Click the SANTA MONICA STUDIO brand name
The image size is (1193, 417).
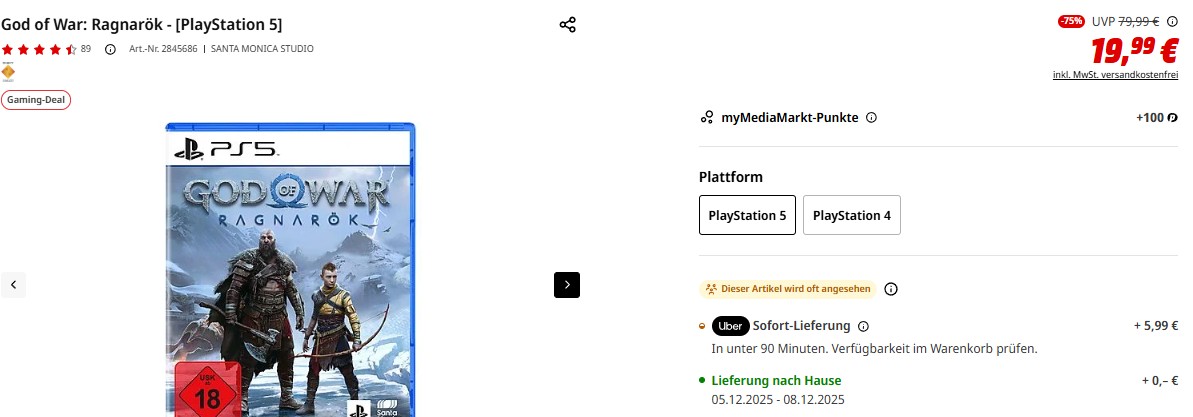(x=262, y=49)
